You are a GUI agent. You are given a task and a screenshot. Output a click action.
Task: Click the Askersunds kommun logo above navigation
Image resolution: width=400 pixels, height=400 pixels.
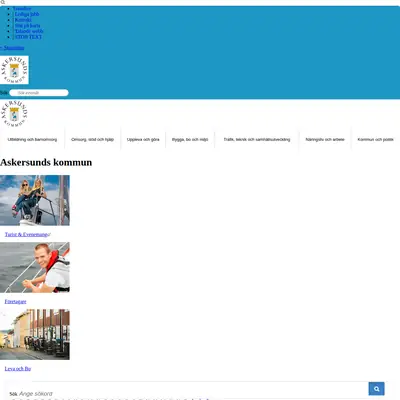[x=14, y=114]
